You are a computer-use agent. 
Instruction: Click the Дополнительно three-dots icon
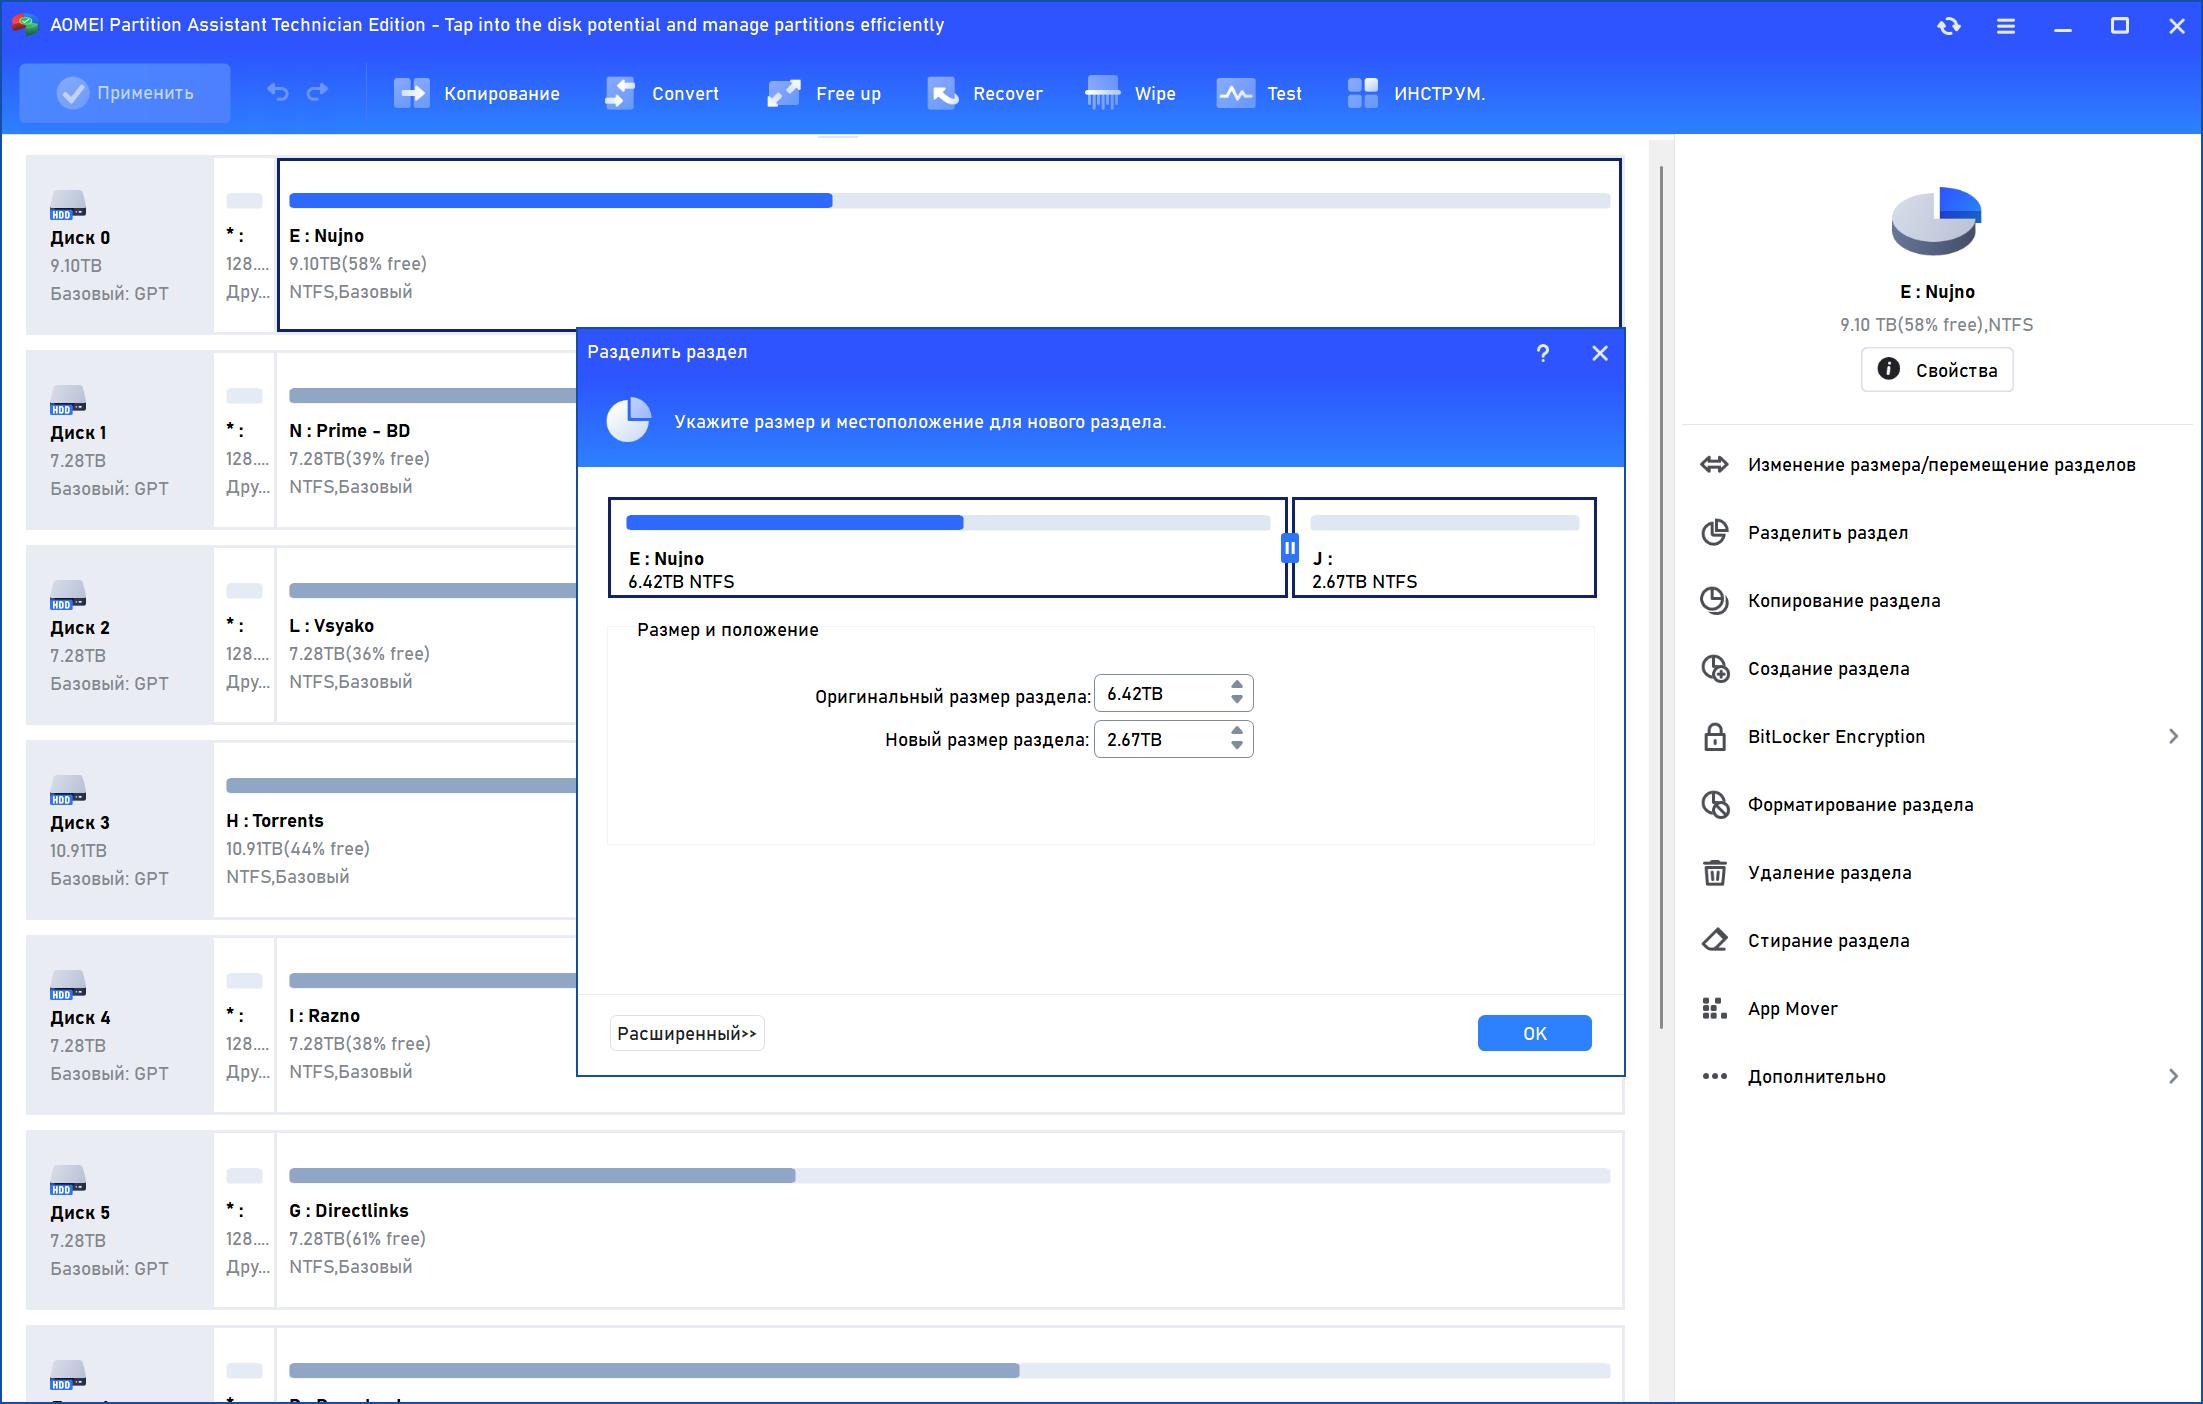(1715, 1077)
